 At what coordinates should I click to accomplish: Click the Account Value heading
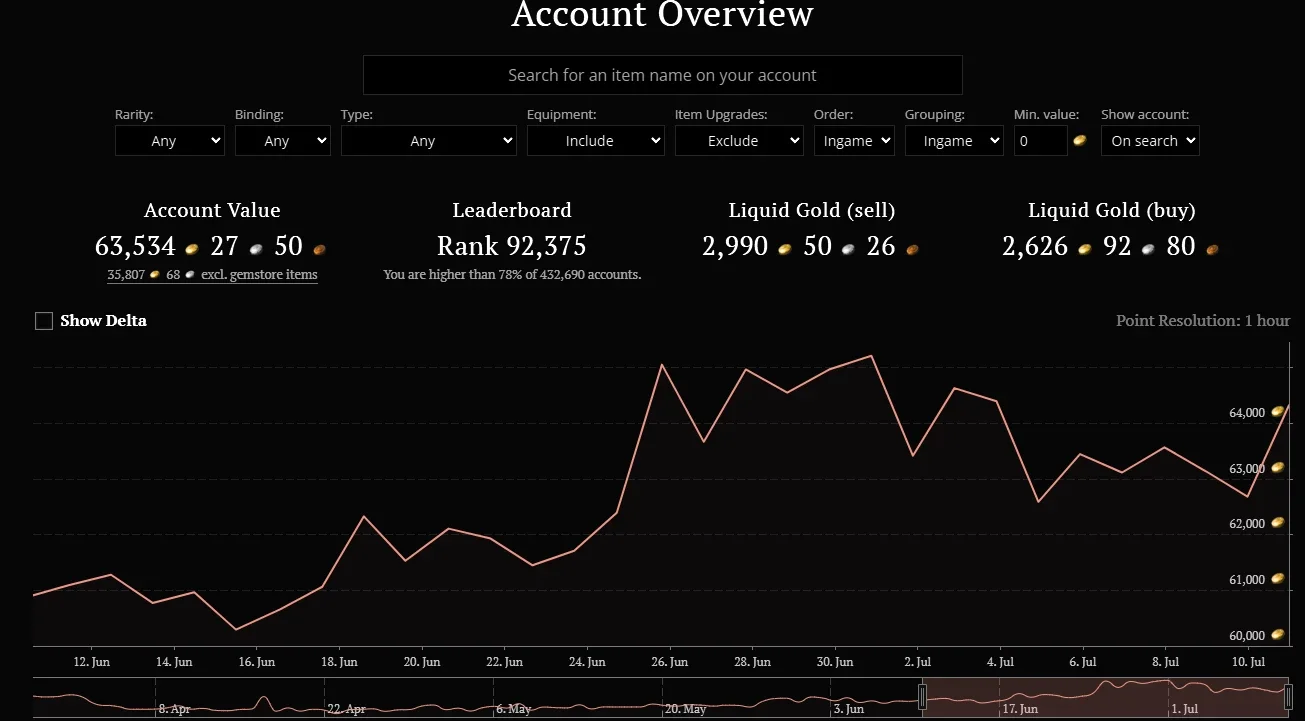pos(212,210)
